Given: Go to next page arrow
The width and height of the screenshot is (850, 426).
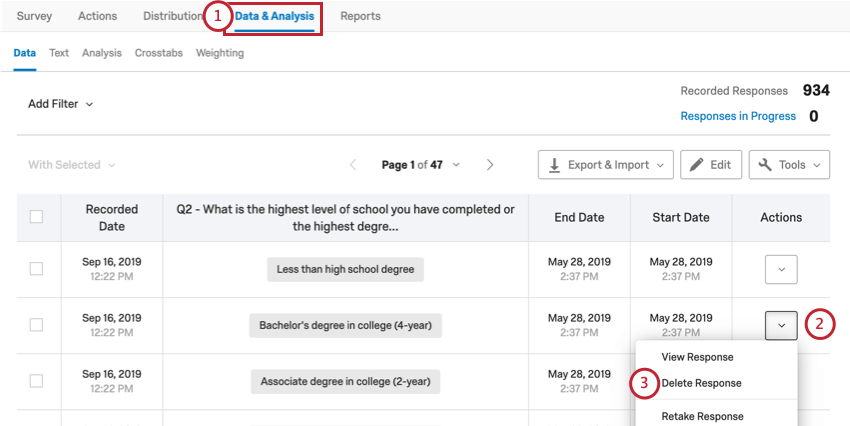Looking at the screenshot, I should [490, 165].
